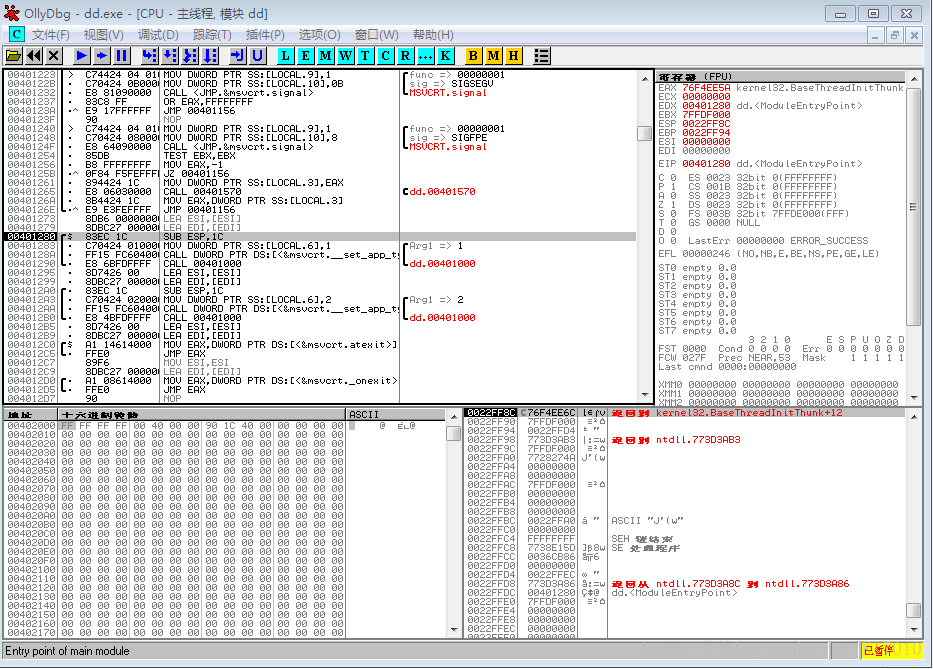Click hex dump pane scroll-down arrow
The width and height of the screenshot is (933, 669).
click(454, 629)
